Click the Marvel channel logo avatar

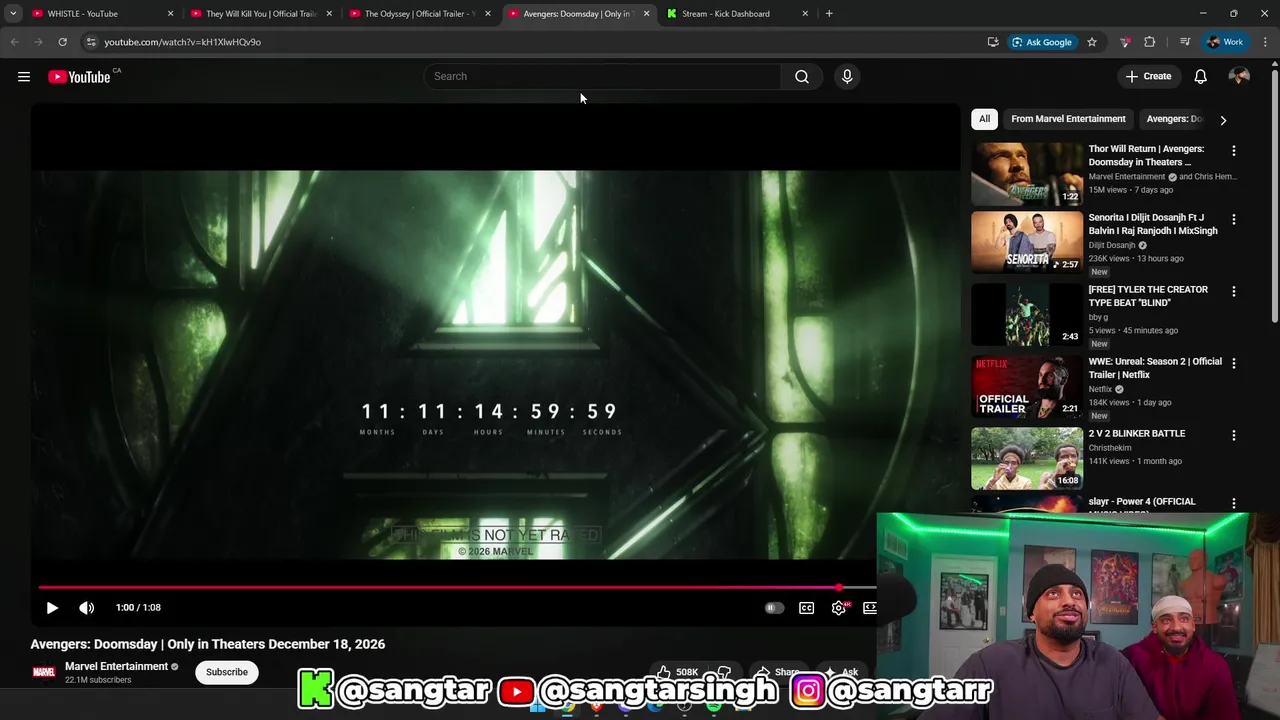(x=44, y=672)
